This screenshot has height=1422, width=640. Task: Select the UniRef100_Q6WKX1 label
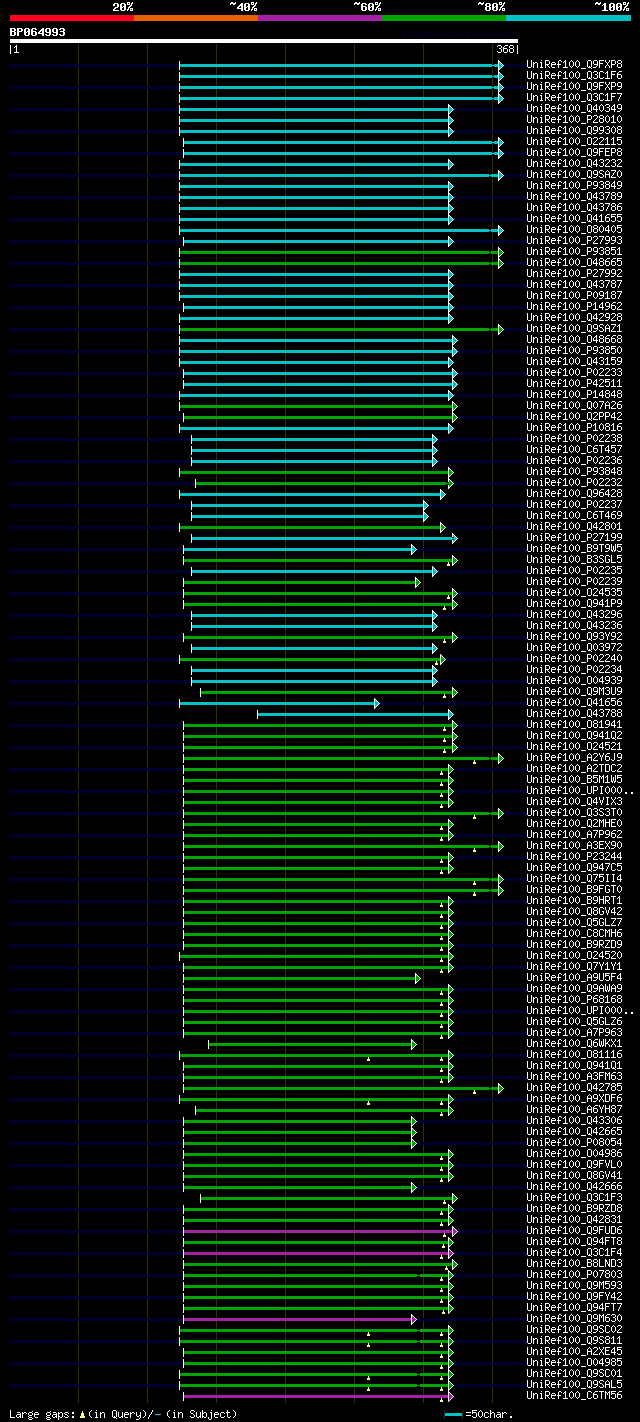[574, 1043]
